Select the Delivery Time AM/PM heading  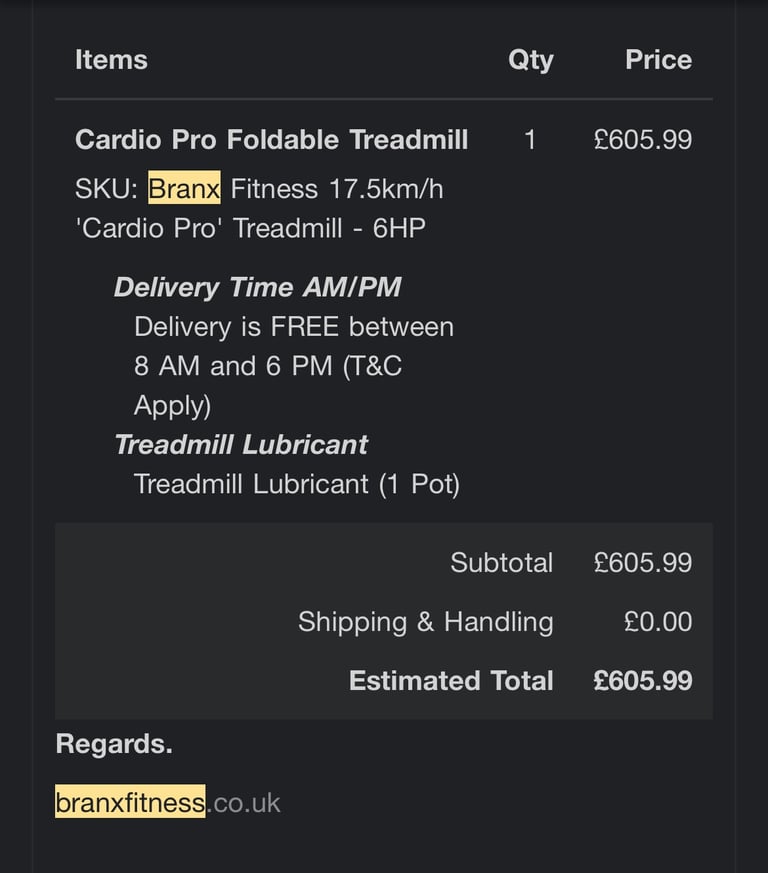tap(257, 287)
